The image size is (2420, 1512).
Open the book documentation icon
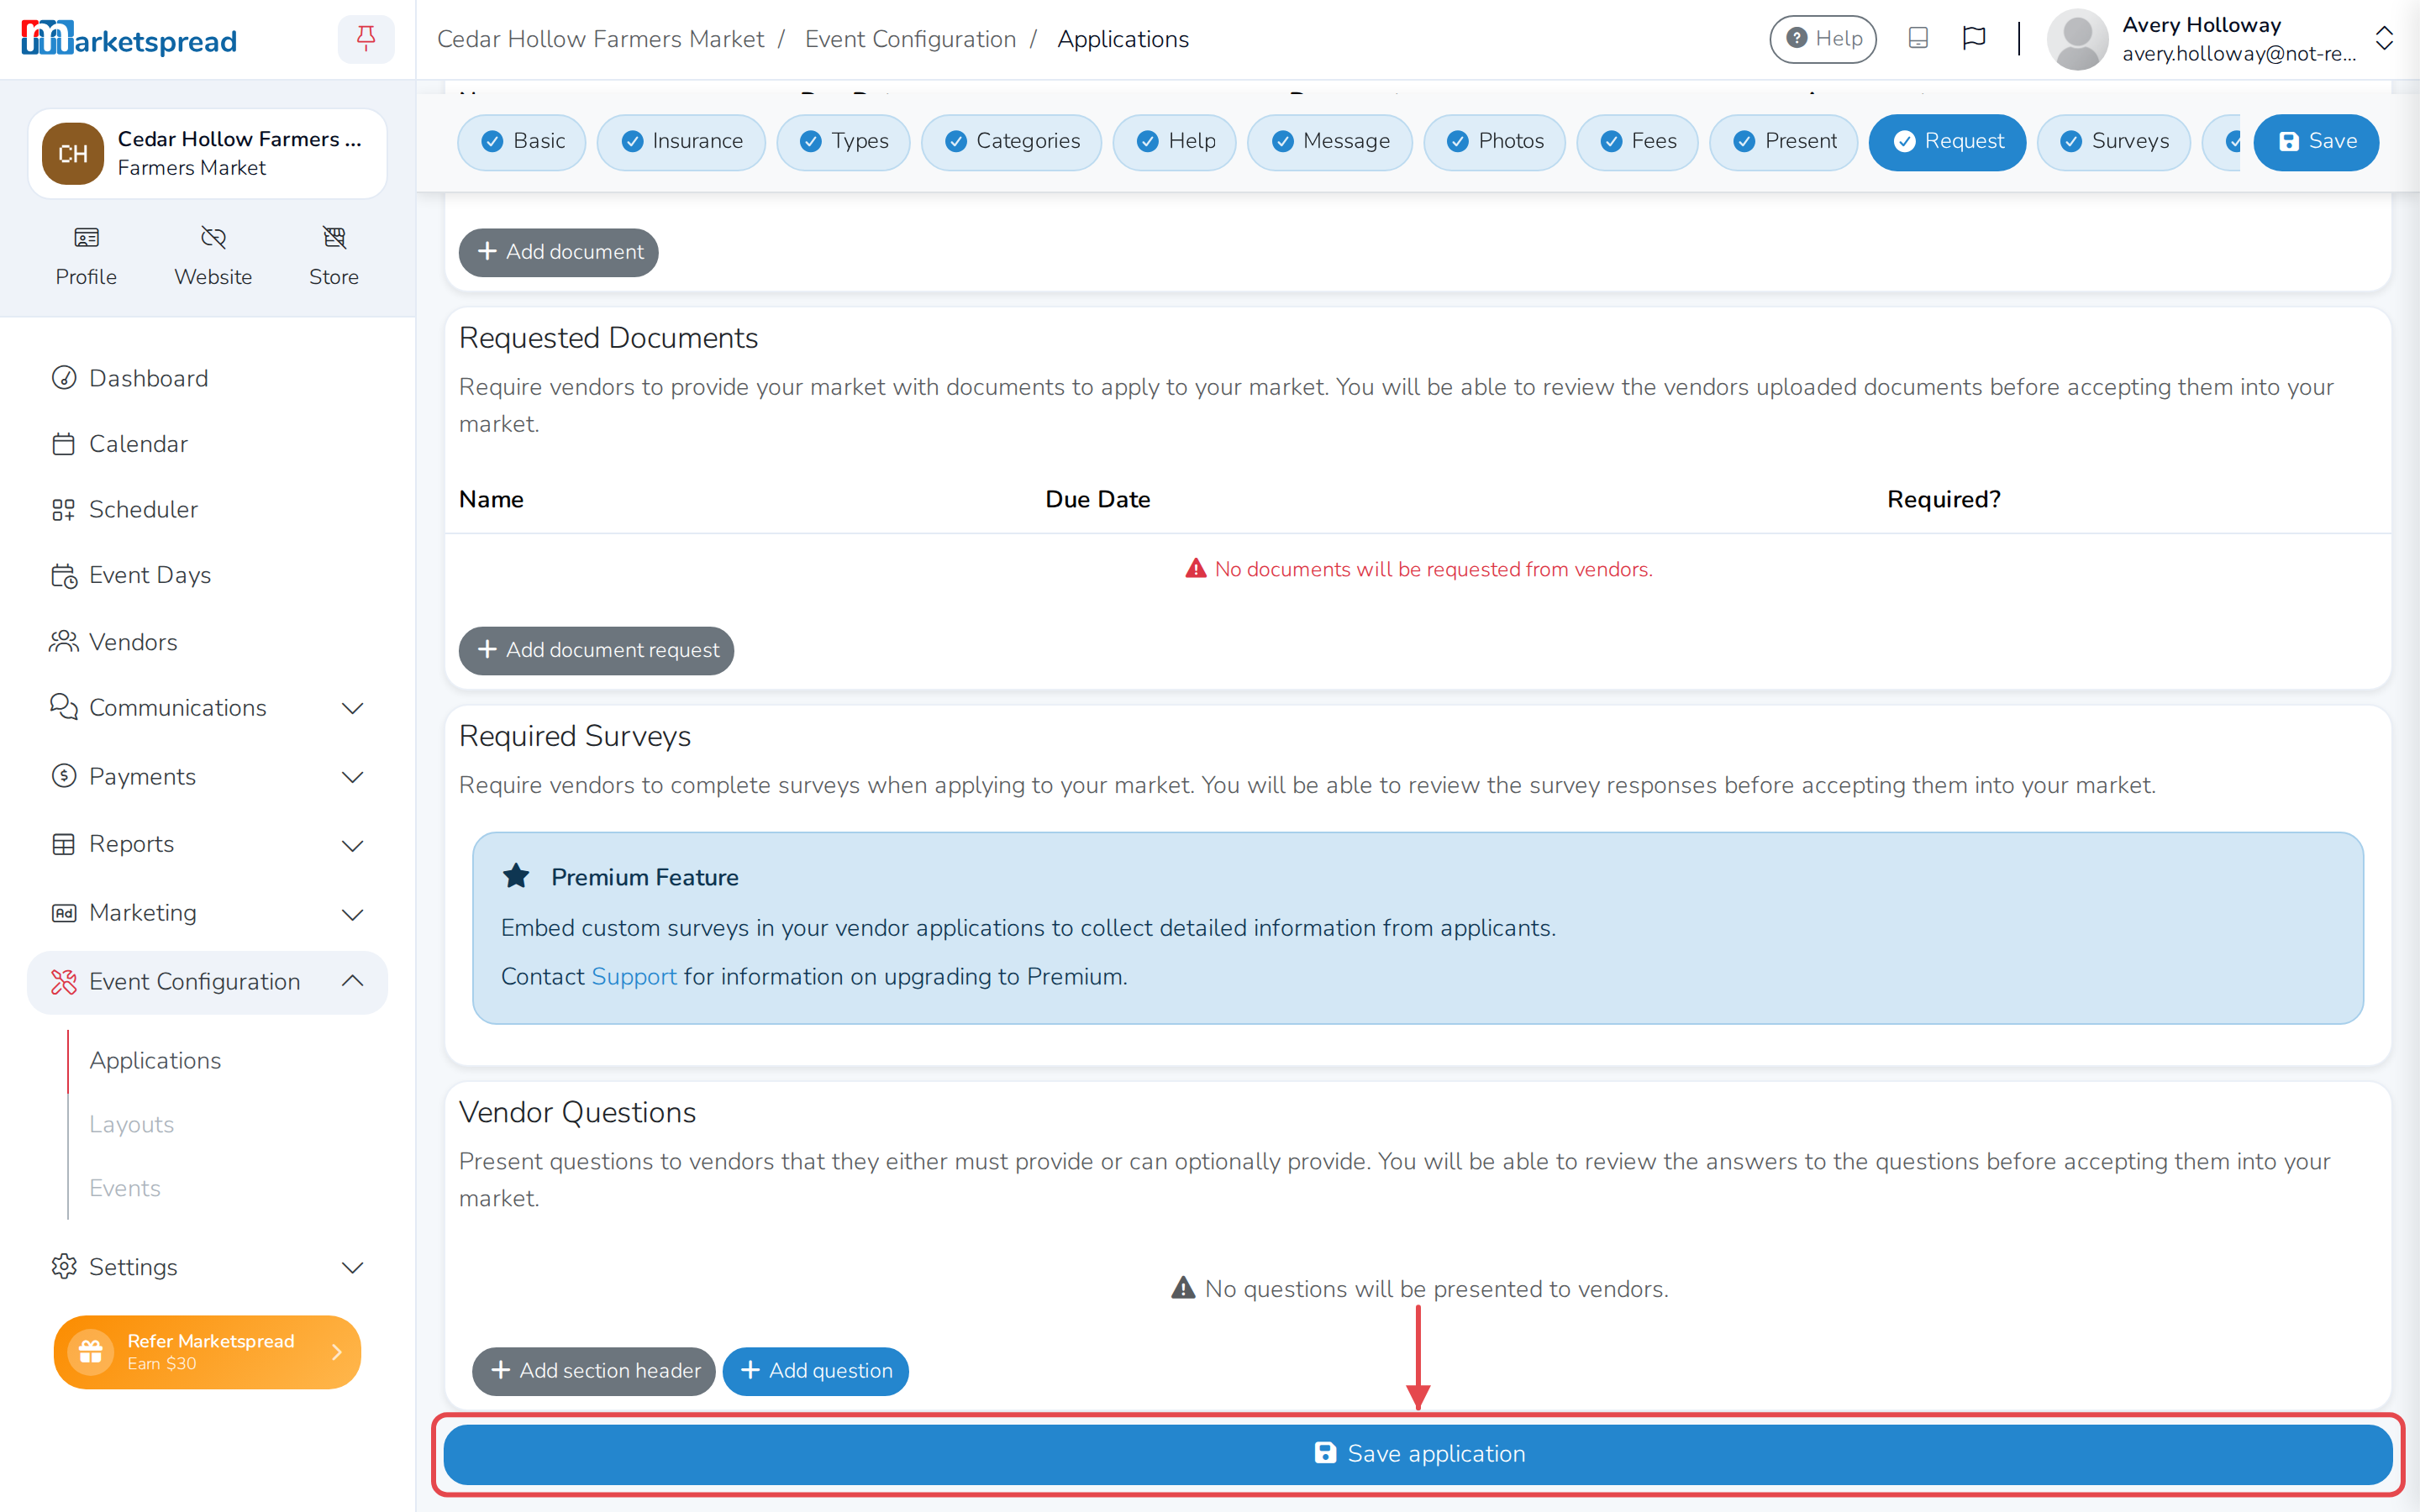1917,39
